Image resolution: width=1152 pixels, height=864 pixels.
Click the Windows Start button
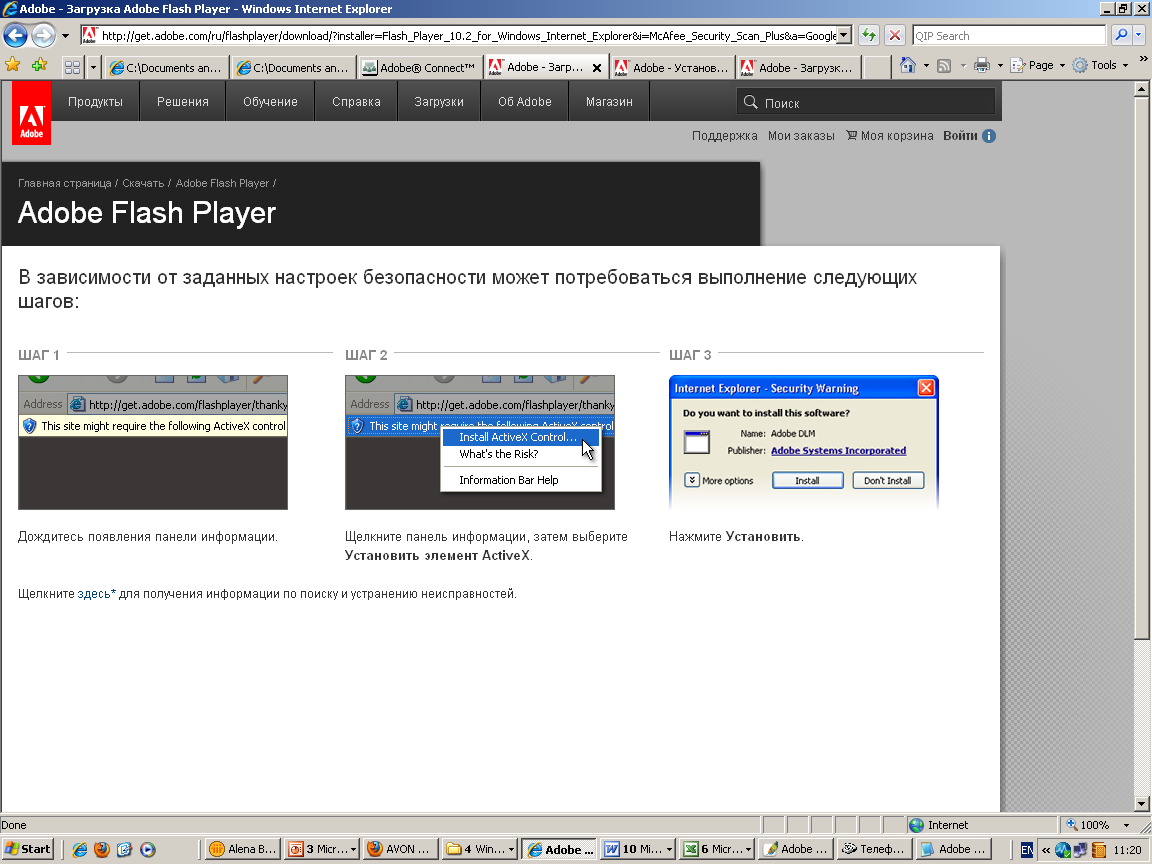[27, 849]
